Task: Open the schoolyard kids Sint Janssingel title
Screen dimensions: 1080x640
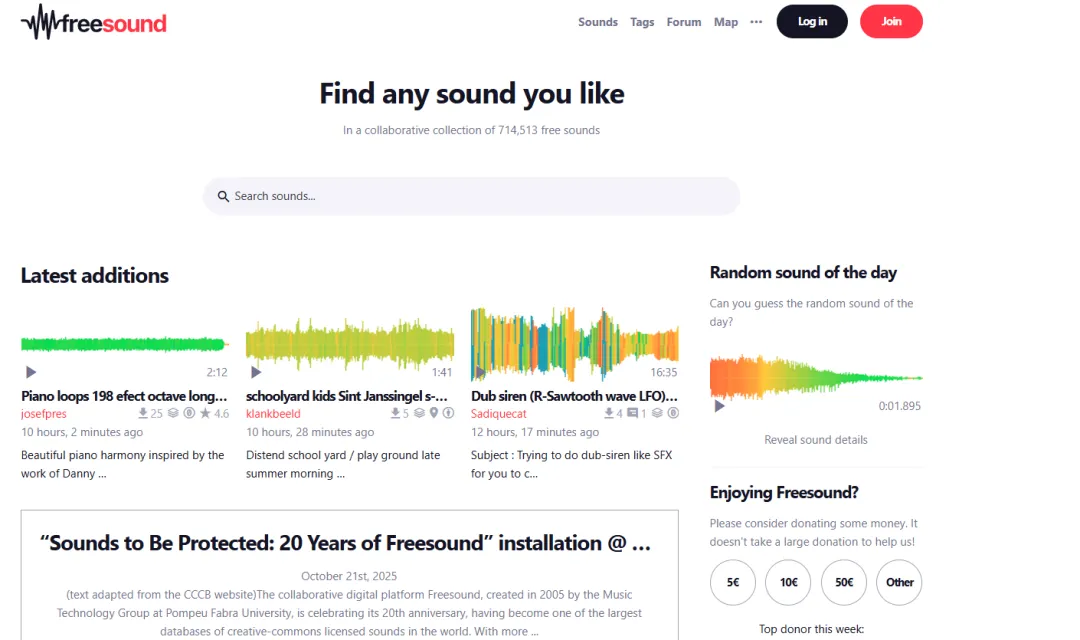Action: [346, 396]
